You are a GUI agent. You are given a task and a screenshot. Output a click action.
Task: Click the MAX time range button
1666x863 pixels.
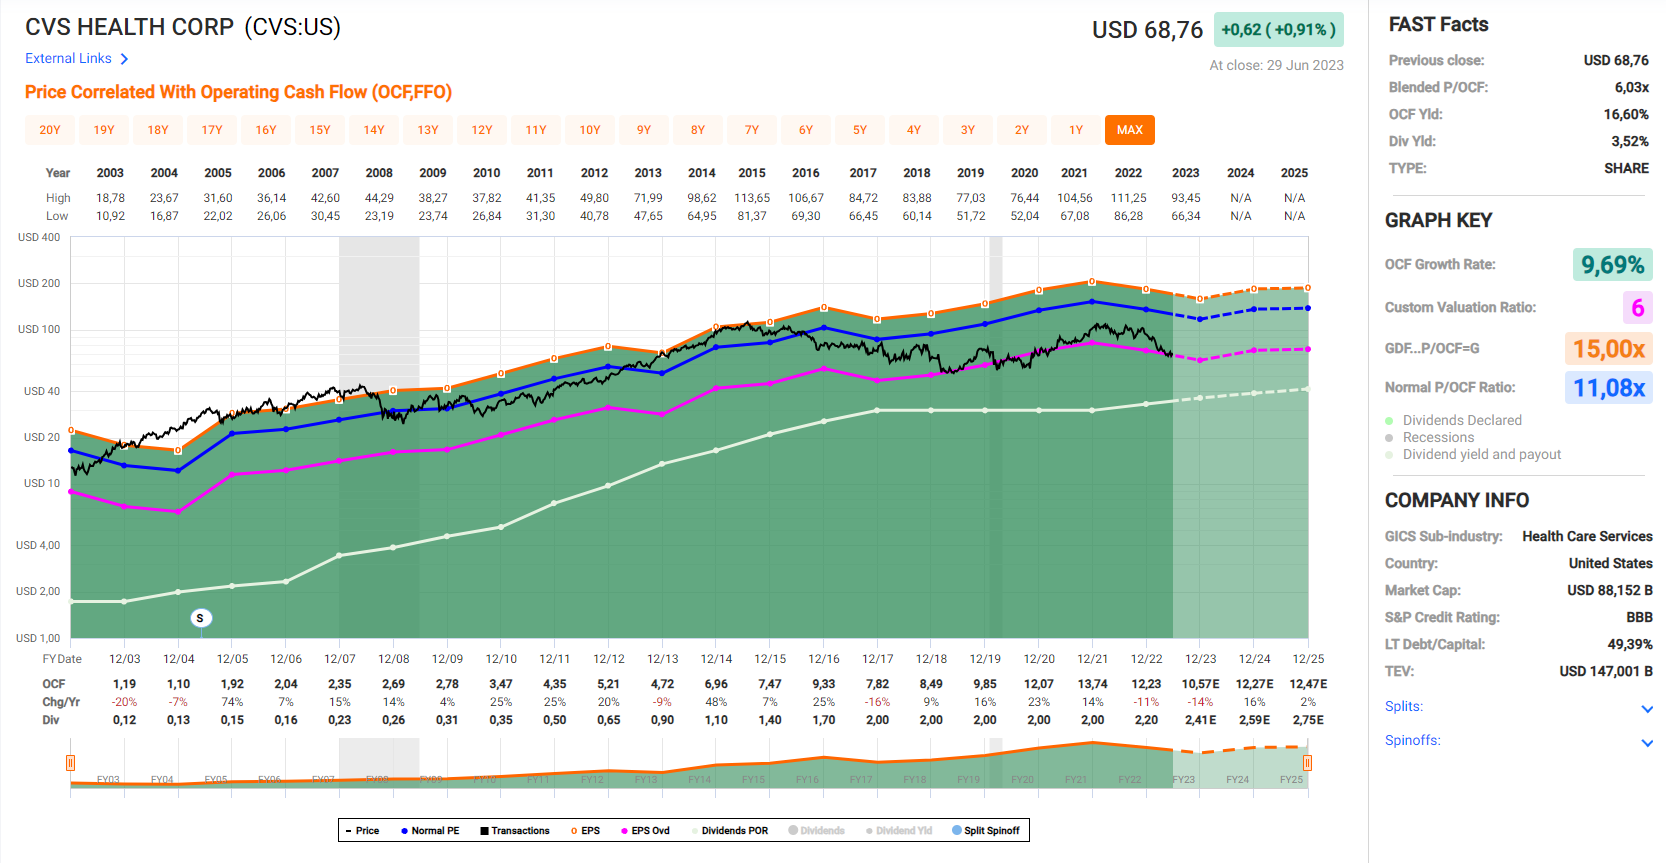(x=1130, y=130)
